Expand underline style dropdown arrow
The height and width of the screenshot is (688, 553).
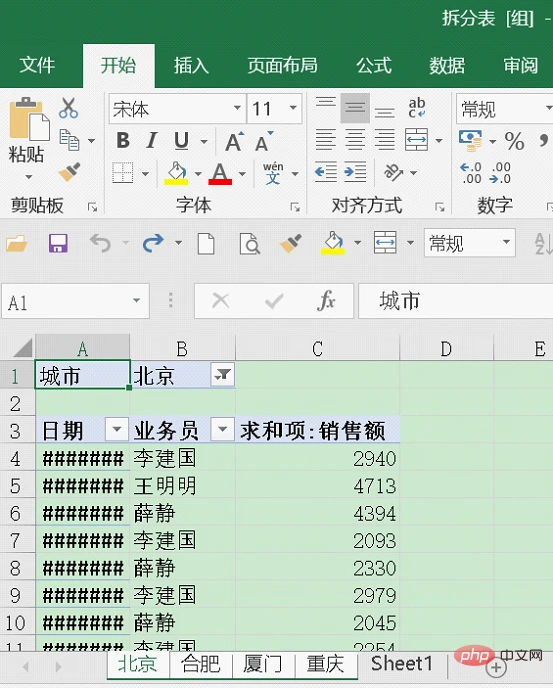point(204,141)
